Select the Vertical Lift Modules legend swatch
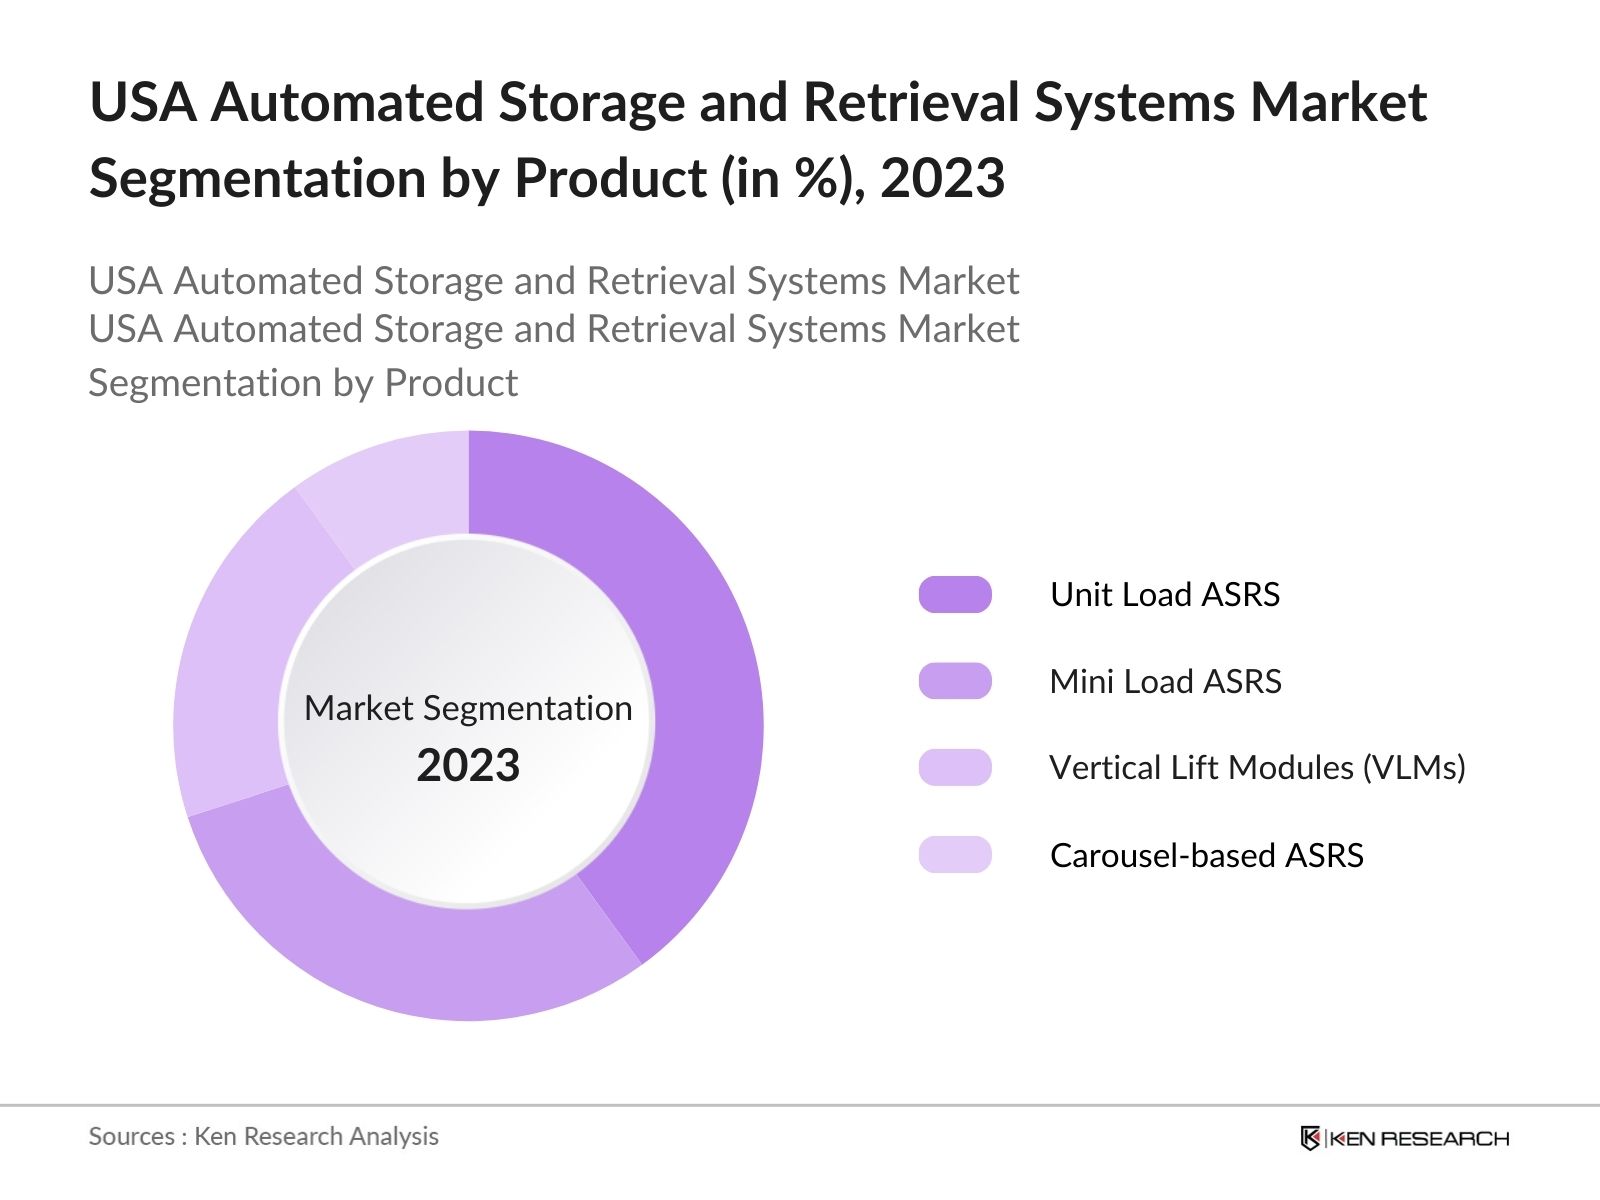Viewport: 1600px width, 1200px height. point(958,769)
